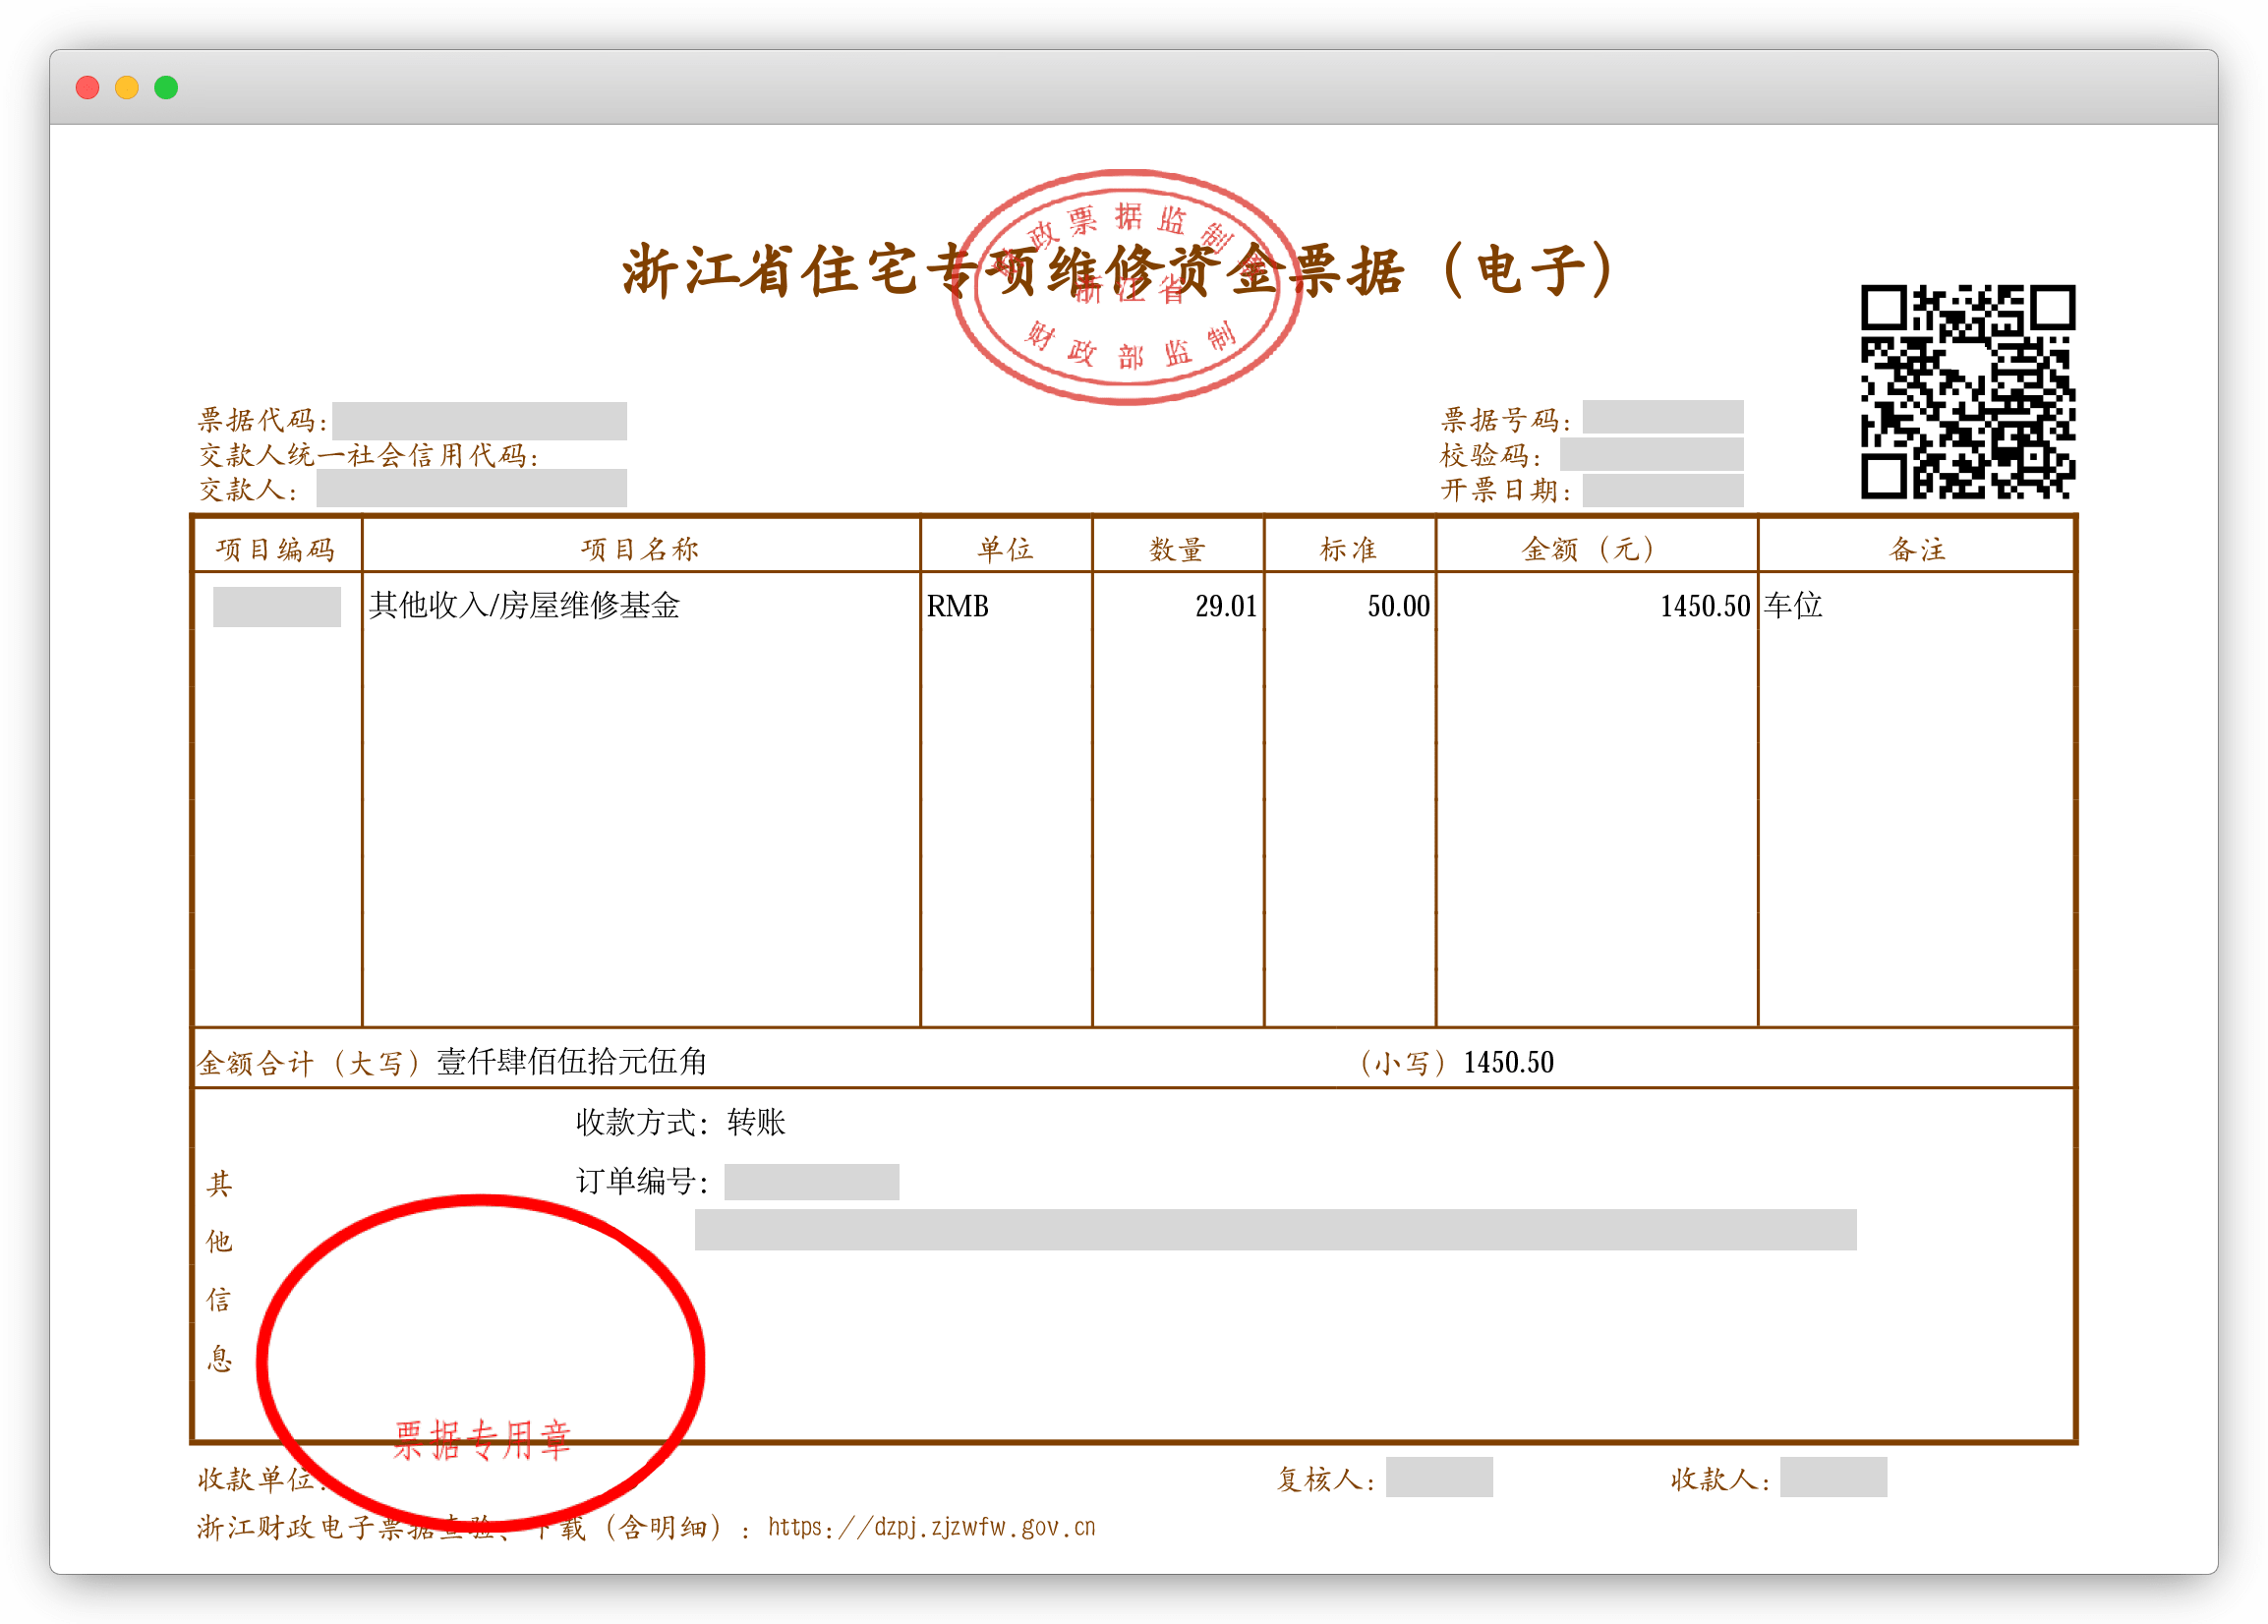Click the 校验码 value field
This screenshot has height=1624, width=2268.
(x=1651, y=454)
